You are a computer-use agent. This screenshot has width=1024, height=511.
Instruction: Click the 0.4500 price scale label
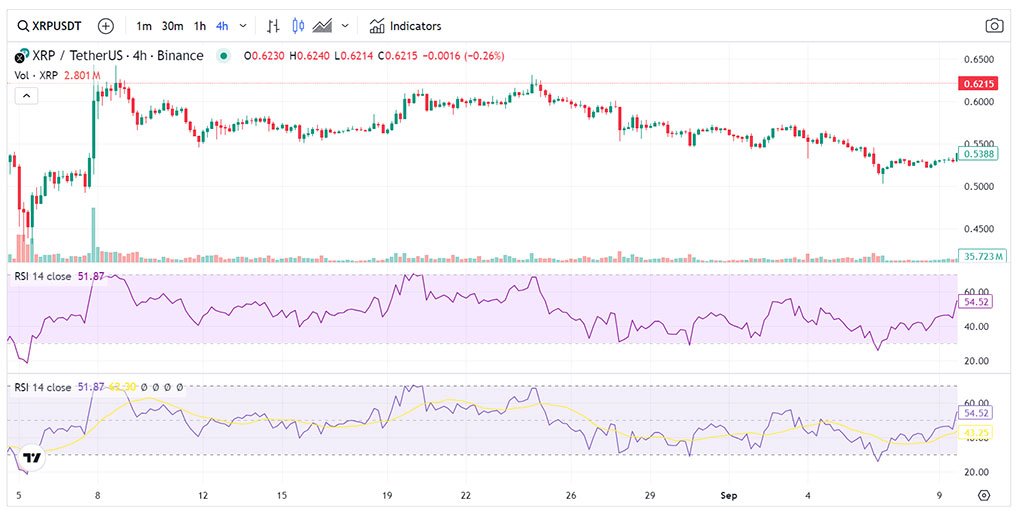coord(978,229)
